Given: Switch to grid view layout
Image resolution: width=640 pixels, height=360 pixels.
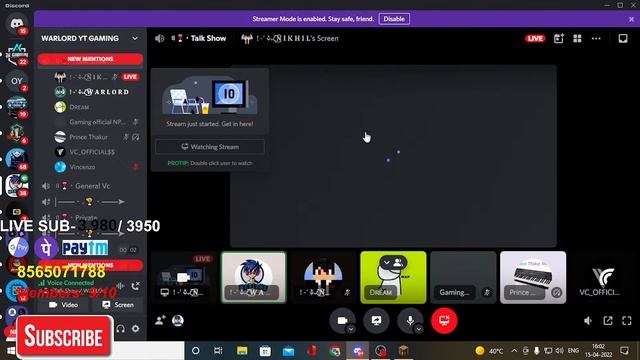Looking at the screenshot, I should (x=577, y=38).
